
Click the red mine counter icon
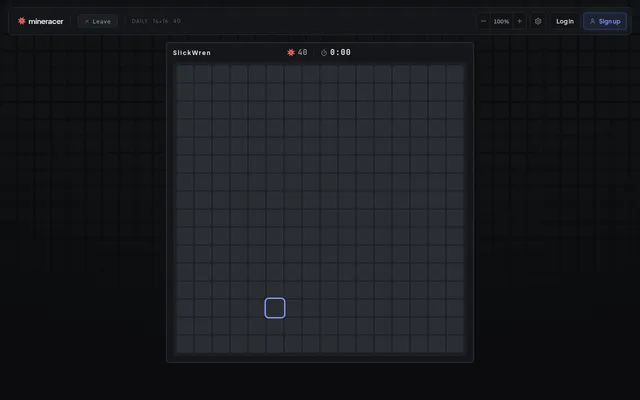point(291,52)
